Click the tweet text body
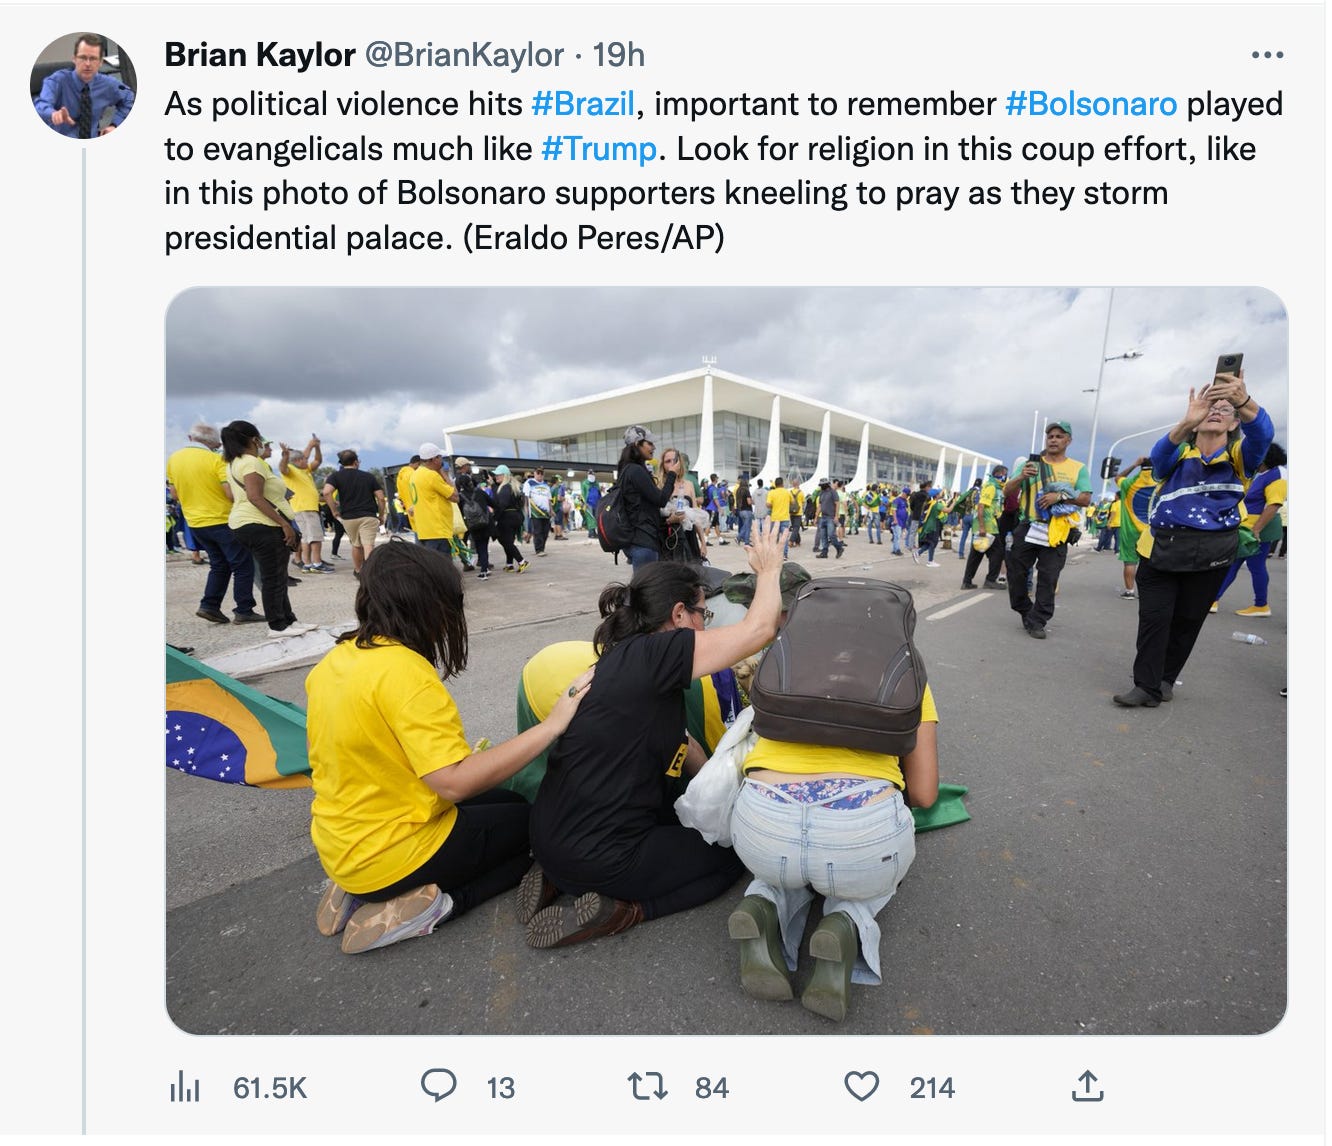 pos(723,171)
